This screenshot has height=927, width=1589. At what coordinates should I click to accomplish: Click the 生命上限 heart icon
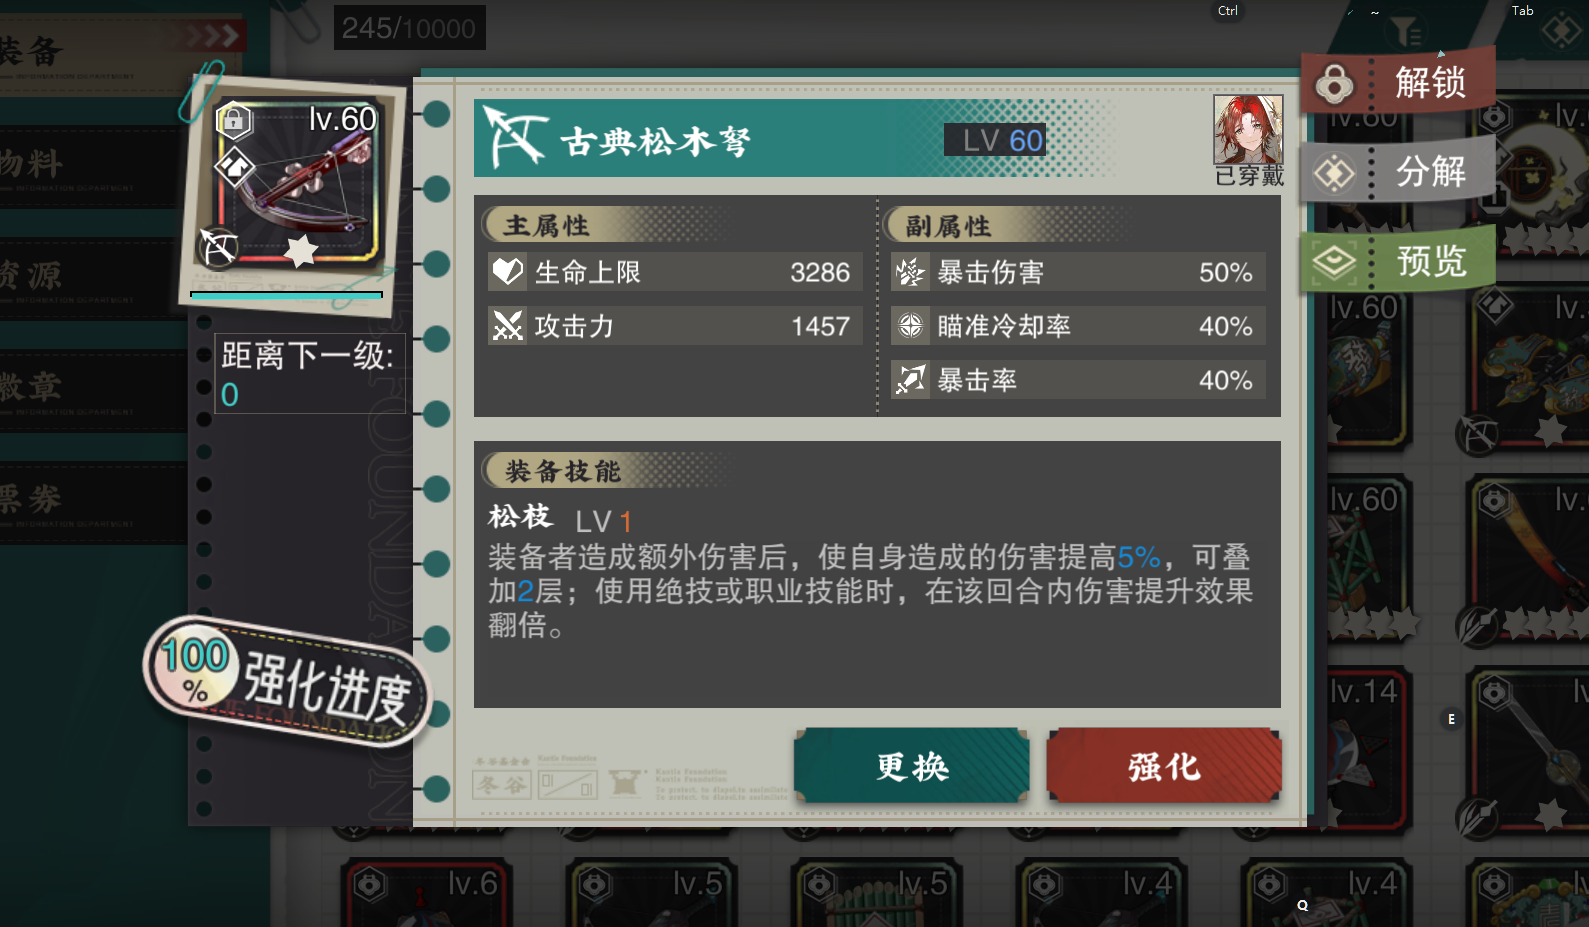click(x=507, y=271)
